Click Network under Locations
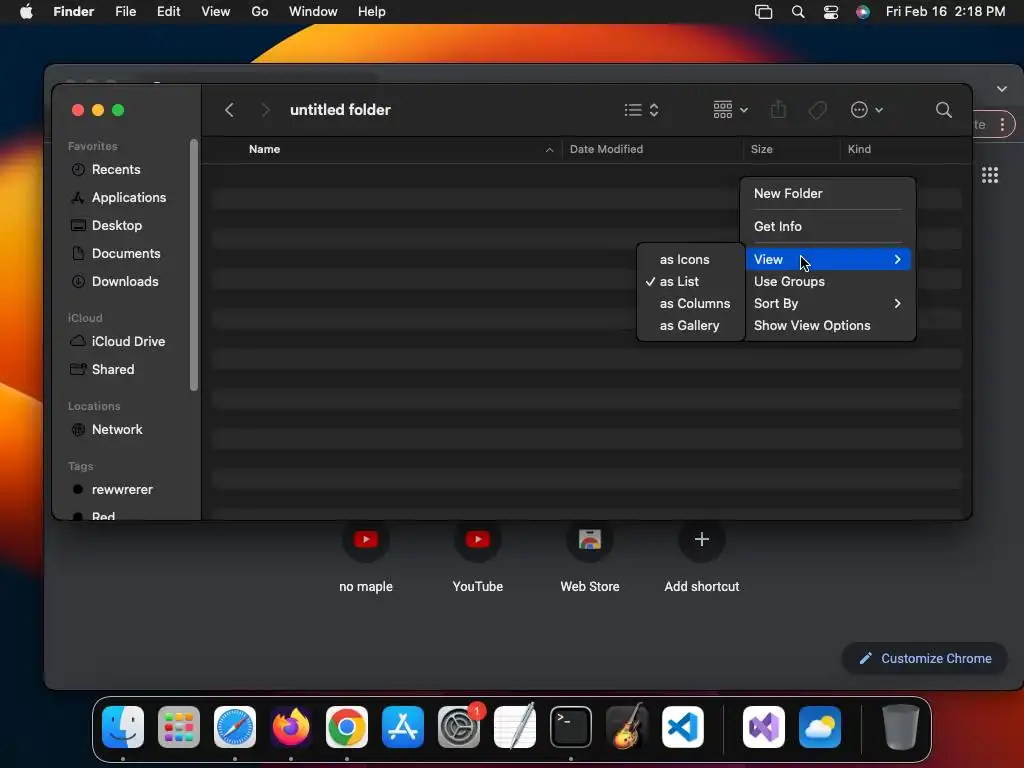The width and height of the screenshot is (1024, 768). point(117,430)
